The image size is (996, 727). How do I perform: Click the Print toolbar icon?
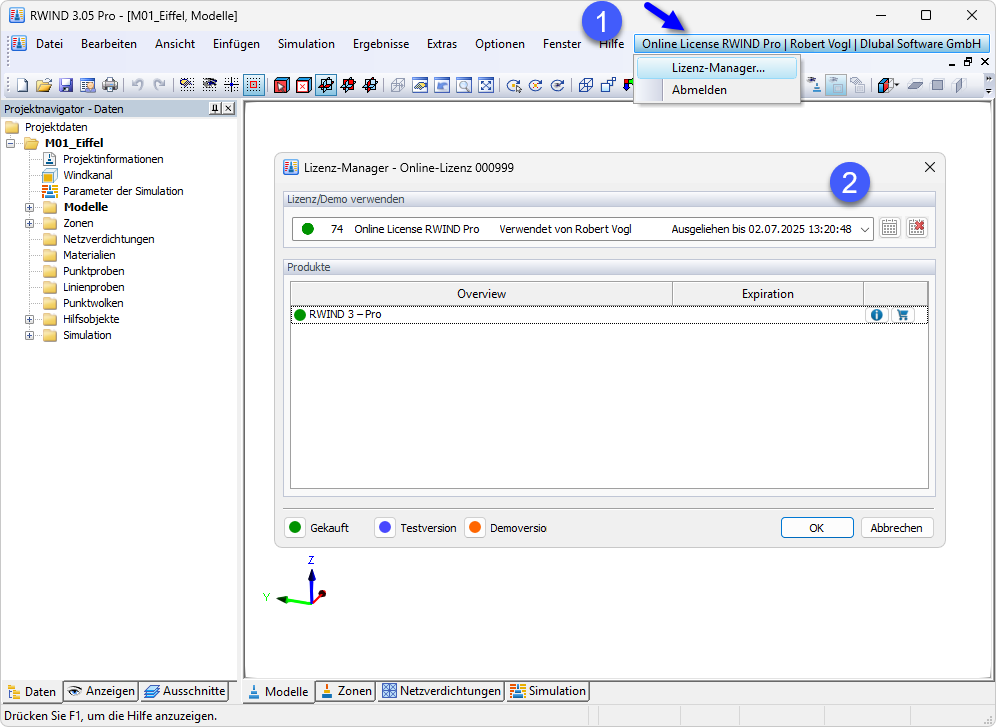point(110,85)
